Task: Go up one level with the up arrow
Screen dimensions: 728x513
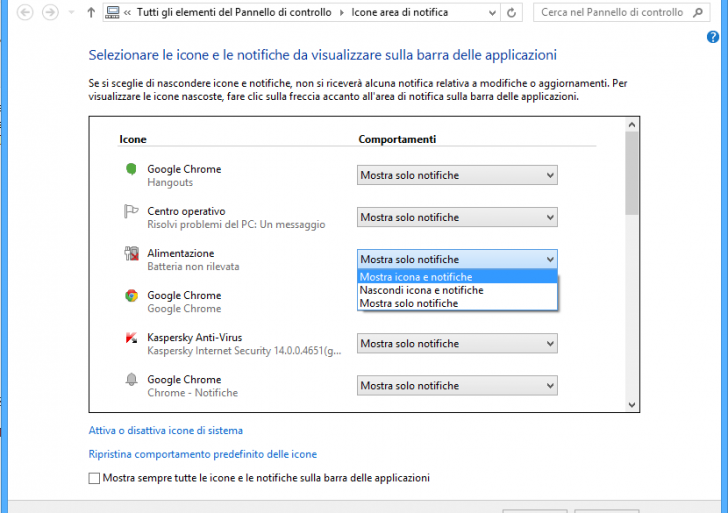Action: 91,13
